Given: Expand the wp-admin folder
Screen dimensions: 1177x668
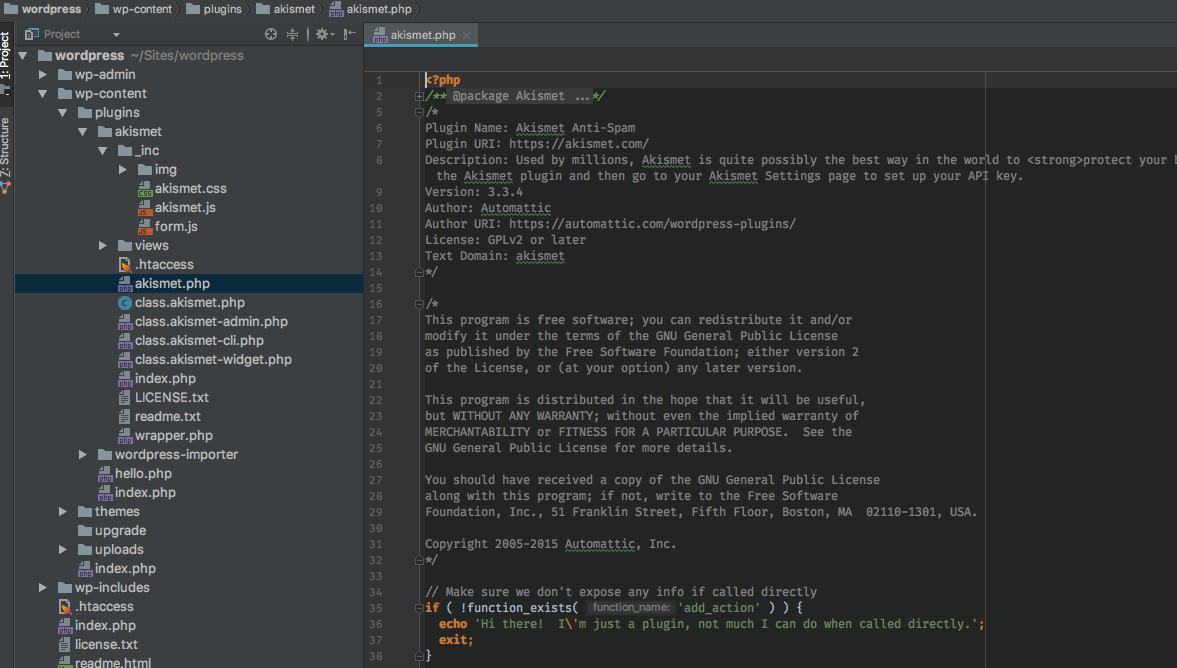Looking at the screenshot, I should pos(43,74).
